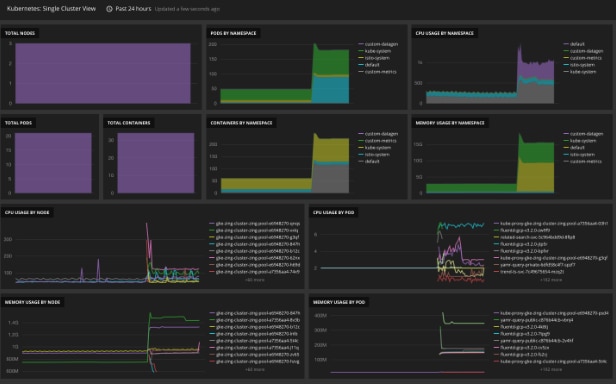Click the first purple node marker in CPU Usage by Node
Viewport: 616px width, 384px height.
click(x=212, y=224)
